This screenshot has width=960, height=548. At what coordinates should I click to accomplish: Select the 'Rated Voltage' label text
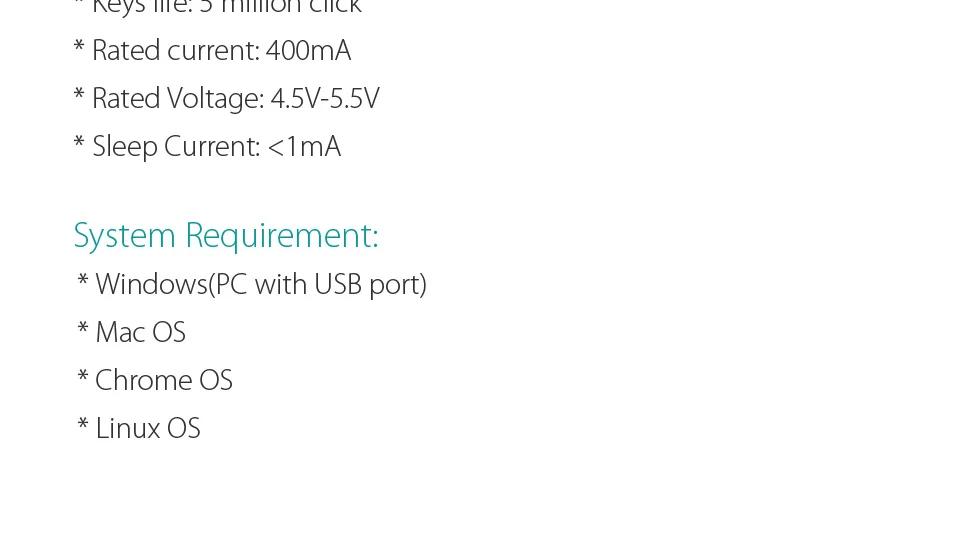click(178, 99)
